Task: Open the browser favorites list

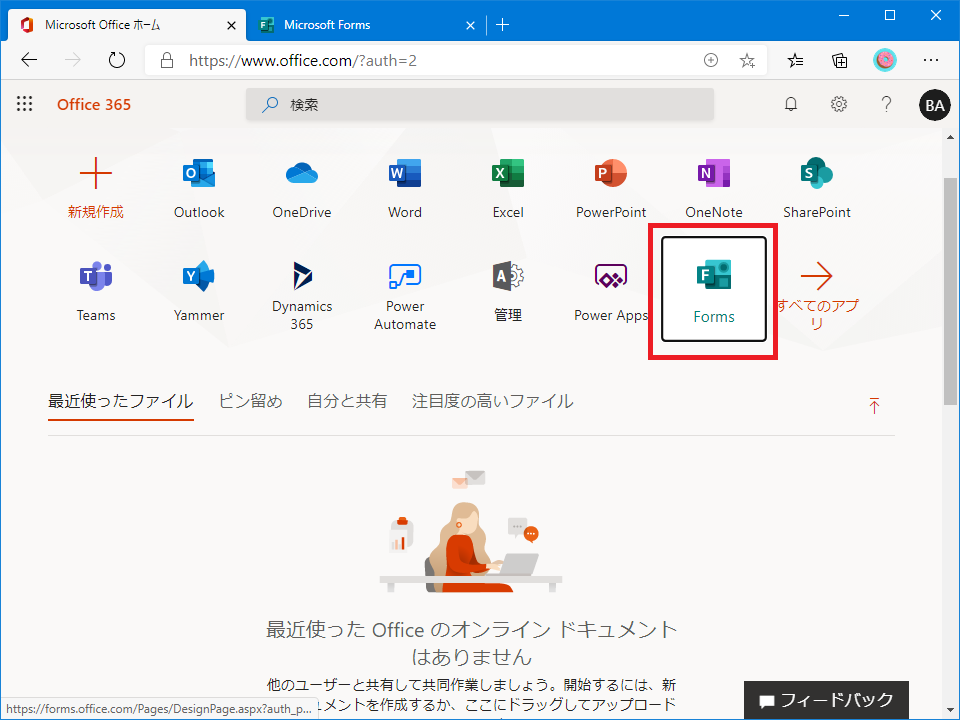Action: (x=795, y=60)
